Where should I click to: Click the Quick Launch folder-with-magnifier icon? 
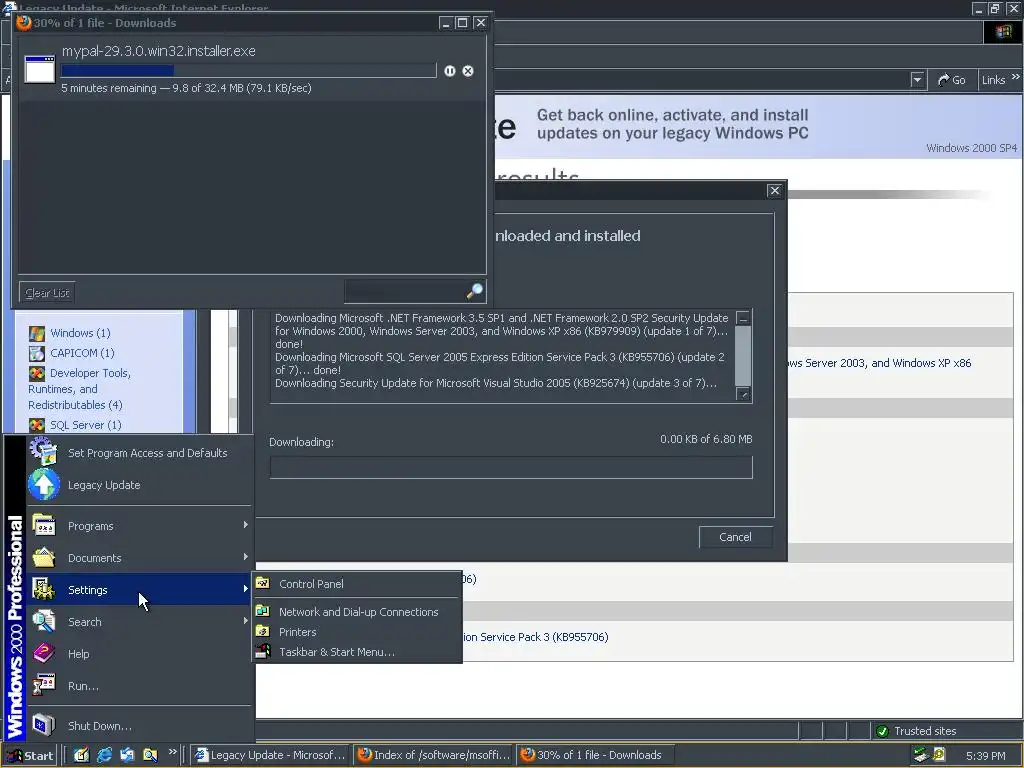point(150,755)
